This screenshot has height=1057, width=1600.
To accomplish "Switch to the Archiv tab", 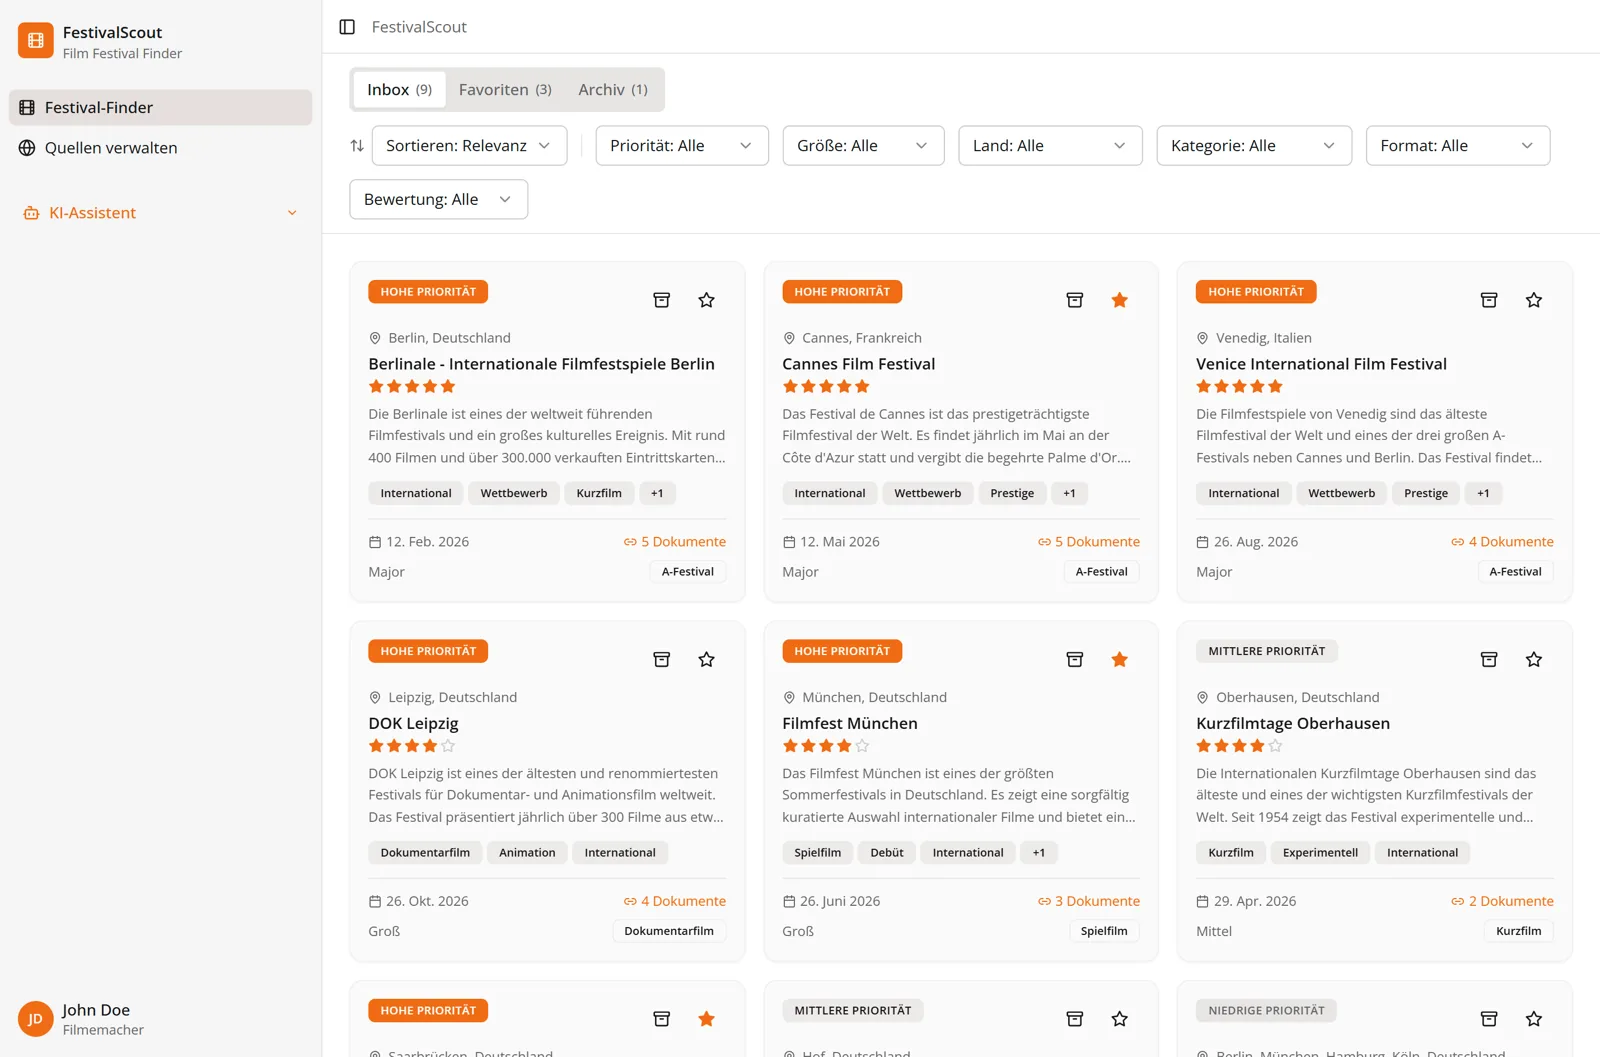I will (613, 90).
